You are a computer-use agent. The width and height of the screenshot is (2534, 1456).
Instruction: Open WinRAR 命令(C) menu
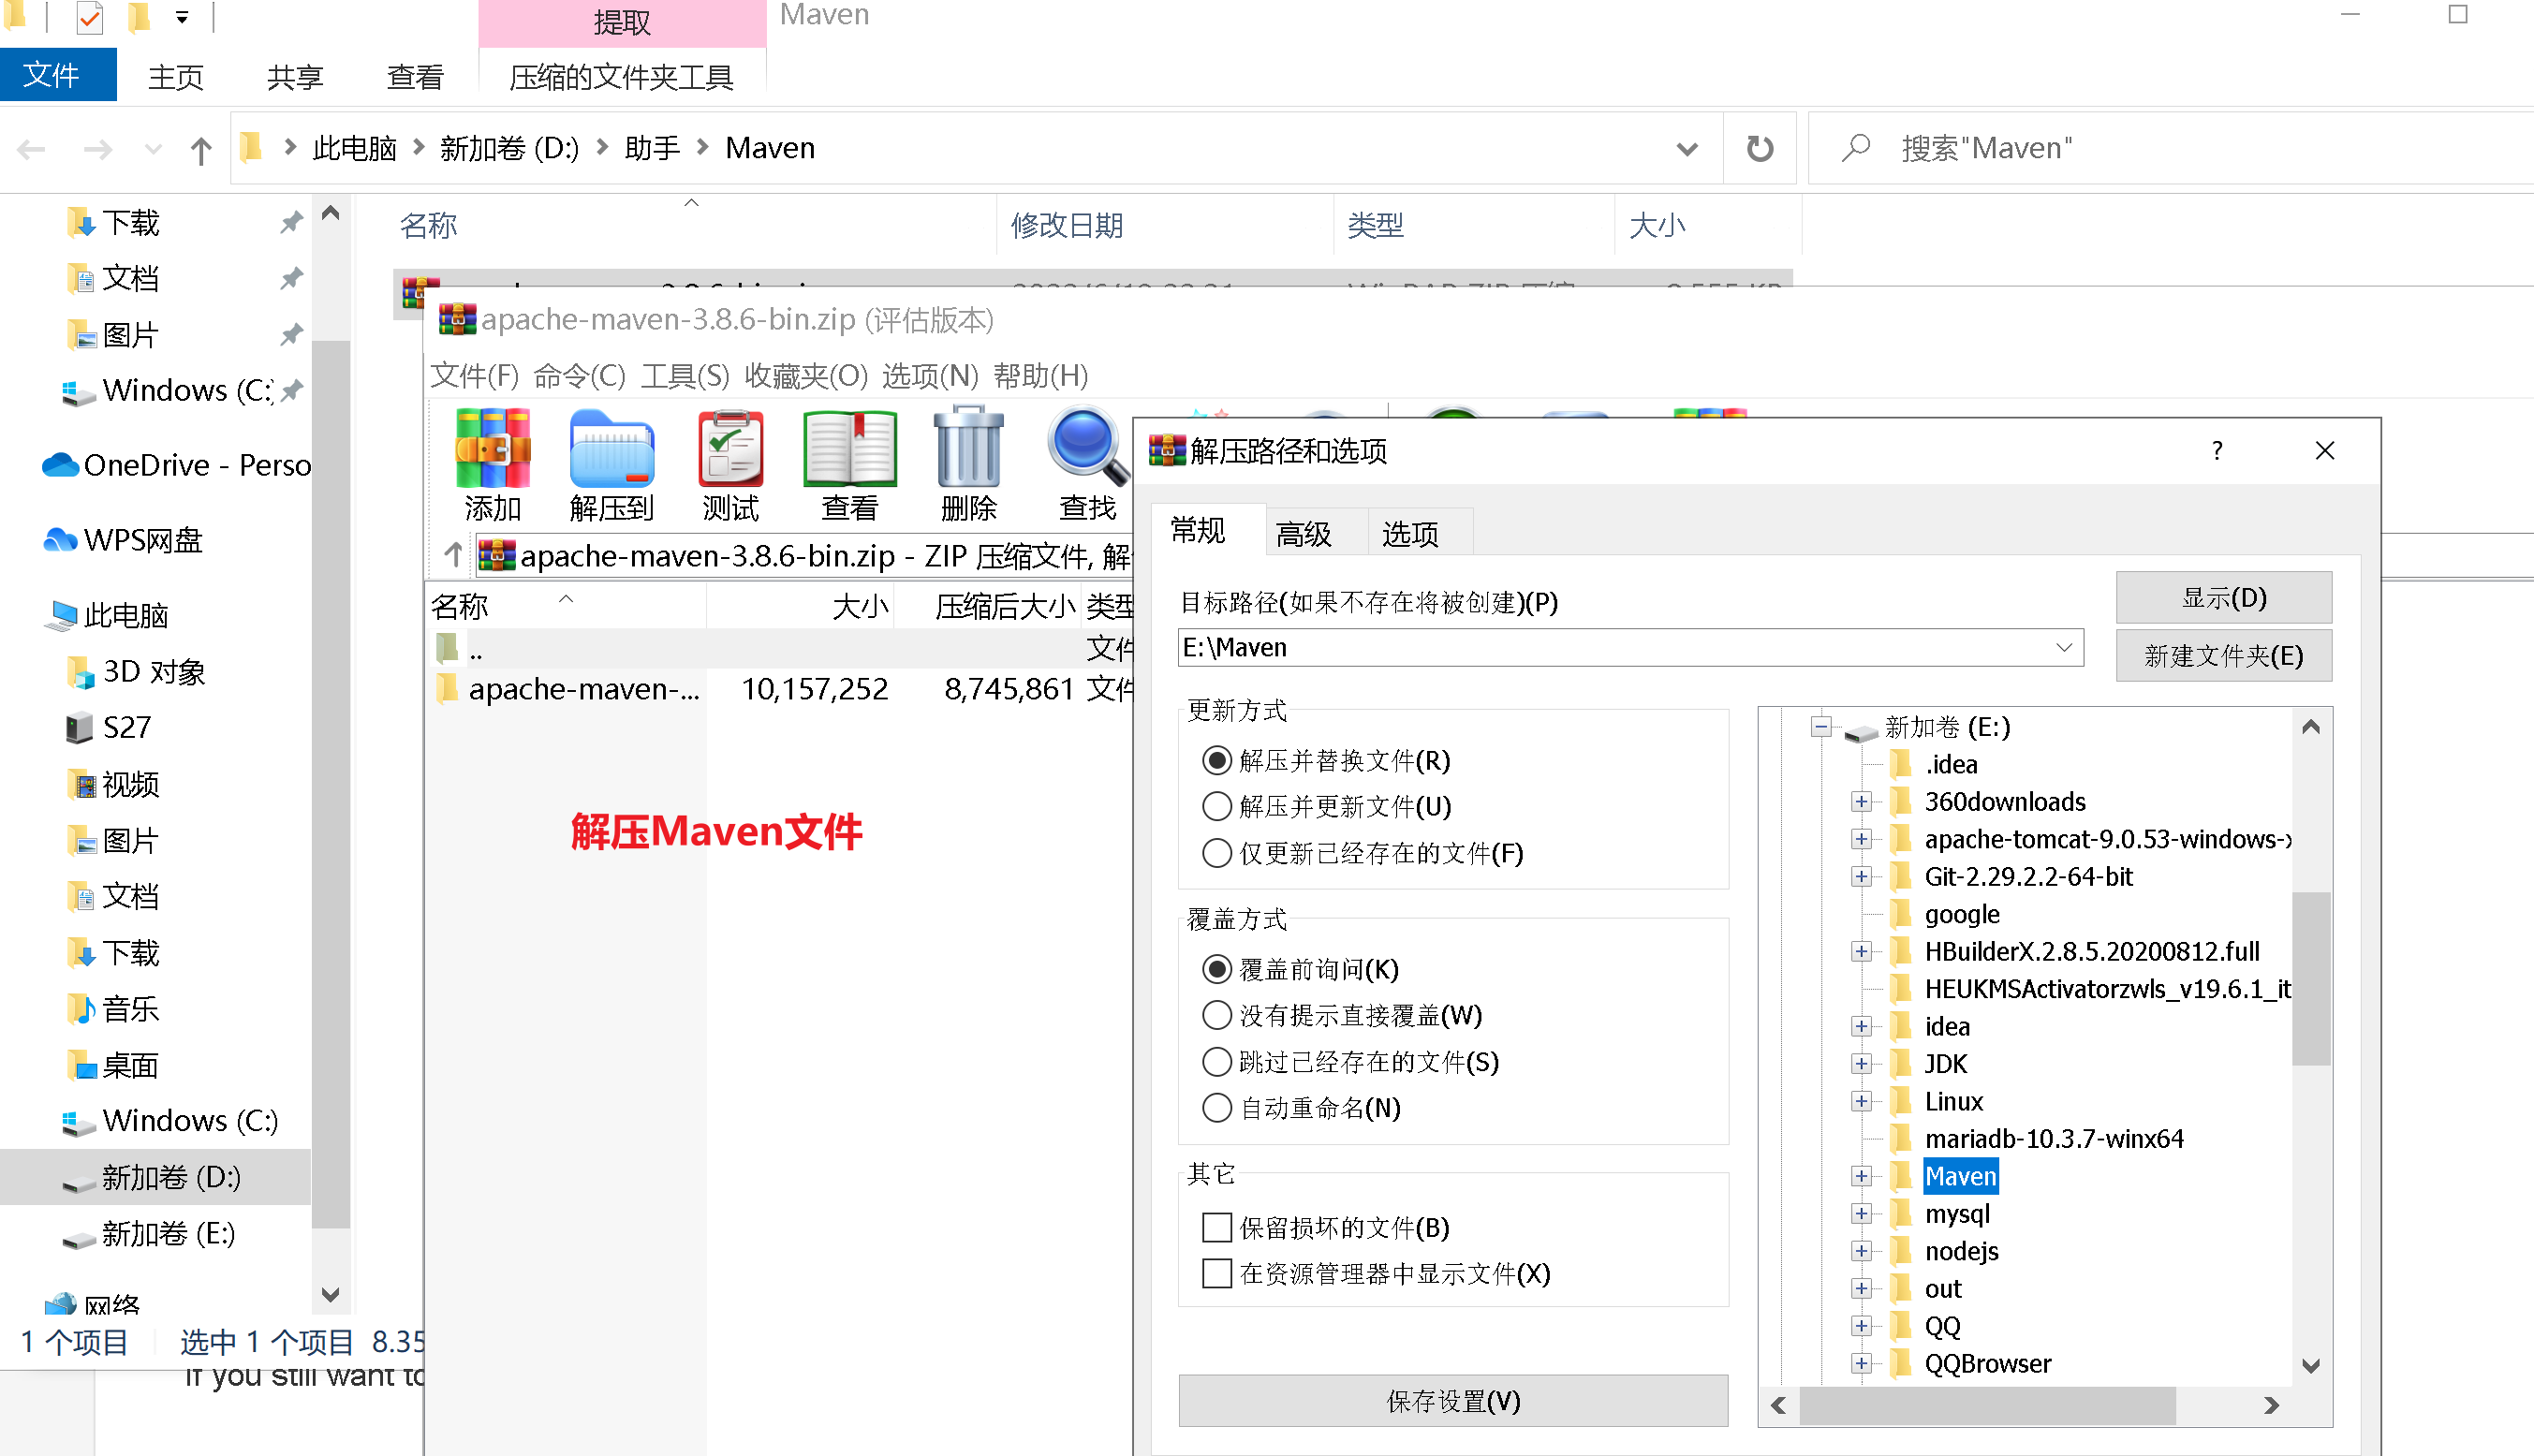(x=579, y=376)
